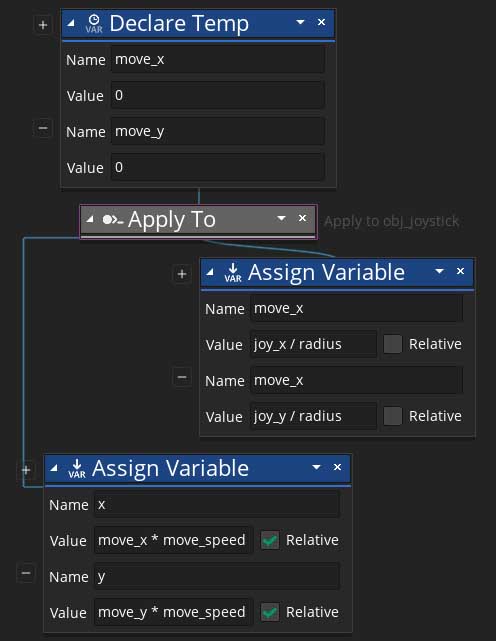The image size is (496, 641).
Task: Click the upper Assign Variable VAR icon
Action: [x=233, y=273]
